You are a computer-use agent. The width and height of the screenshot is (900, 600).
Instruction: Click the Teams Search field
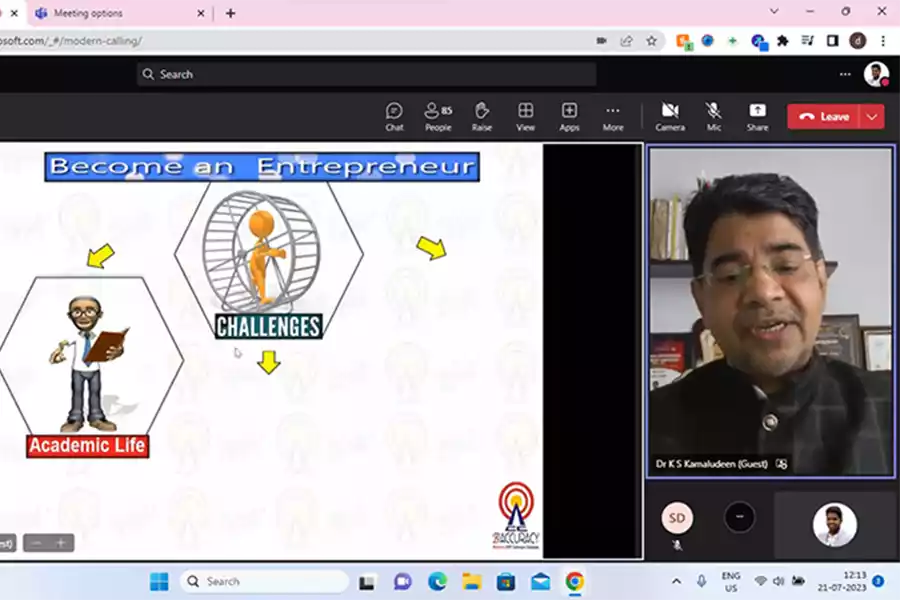366,74
